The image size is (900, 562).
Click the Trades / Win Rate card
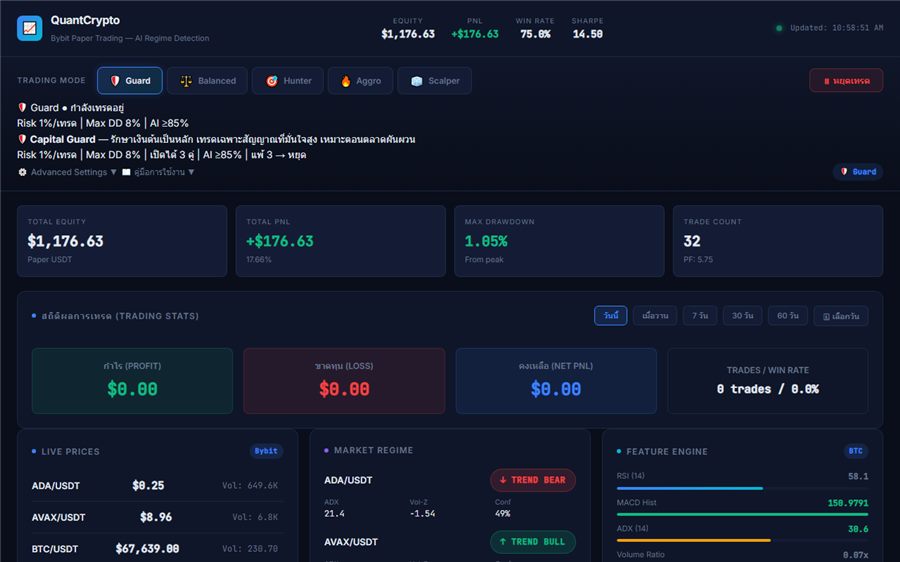[x=767, y=381]
